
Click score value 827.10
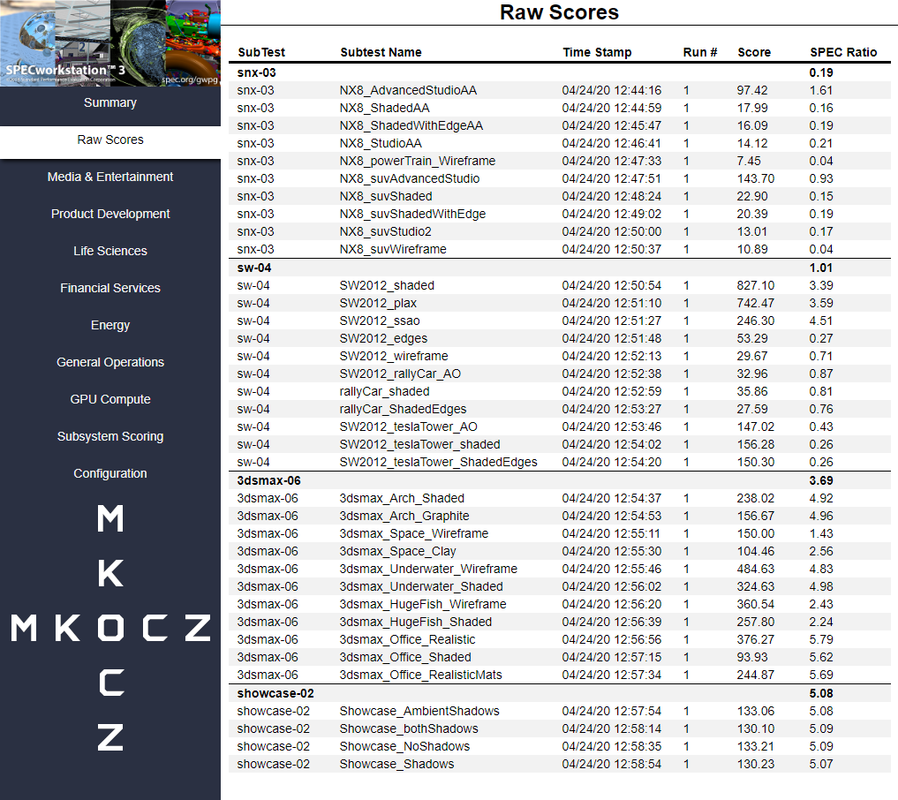pyautogui.click(x=755, y=286)
